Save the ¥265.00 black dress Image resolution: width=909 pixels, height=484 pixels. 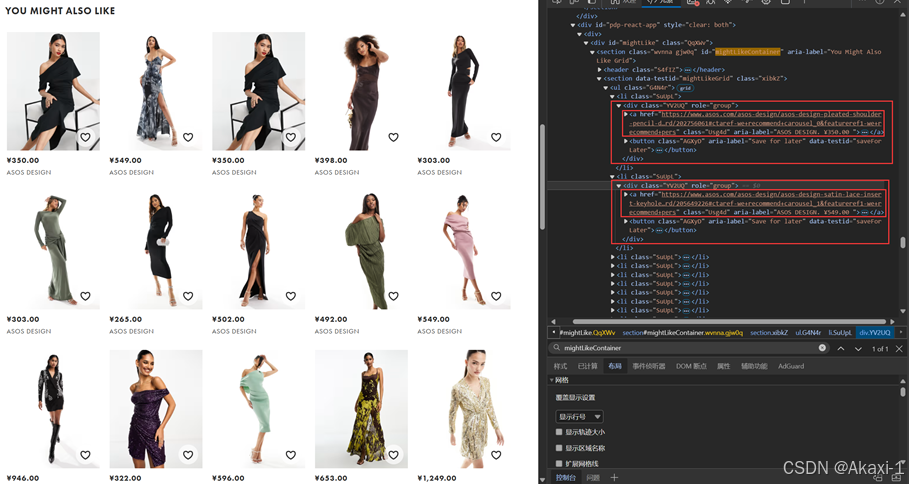point(188,296)
